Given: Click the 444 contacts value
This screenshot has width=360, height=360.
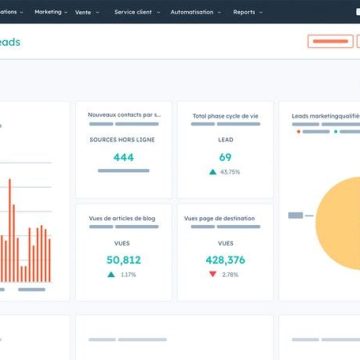Looking at the screenshot, I should click(124, 157).
